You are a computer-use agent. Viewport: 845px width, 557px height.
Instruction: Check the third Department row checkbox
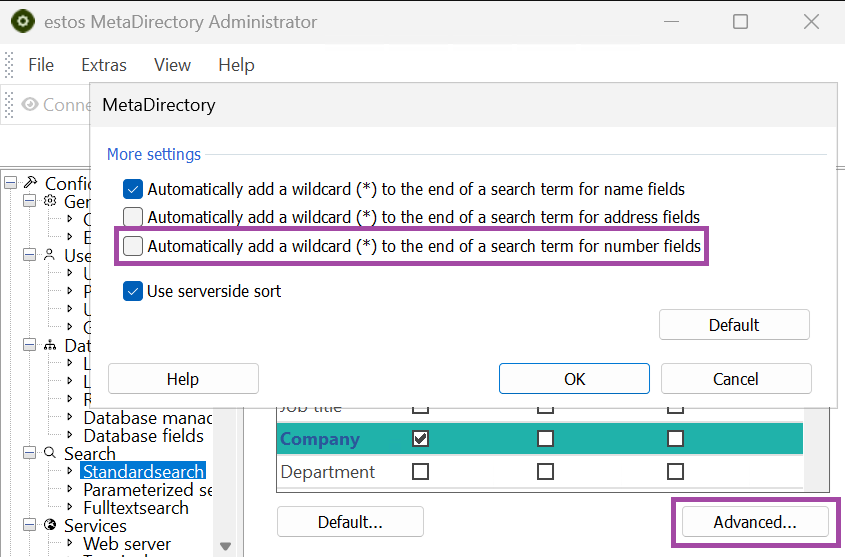[675, 471]
